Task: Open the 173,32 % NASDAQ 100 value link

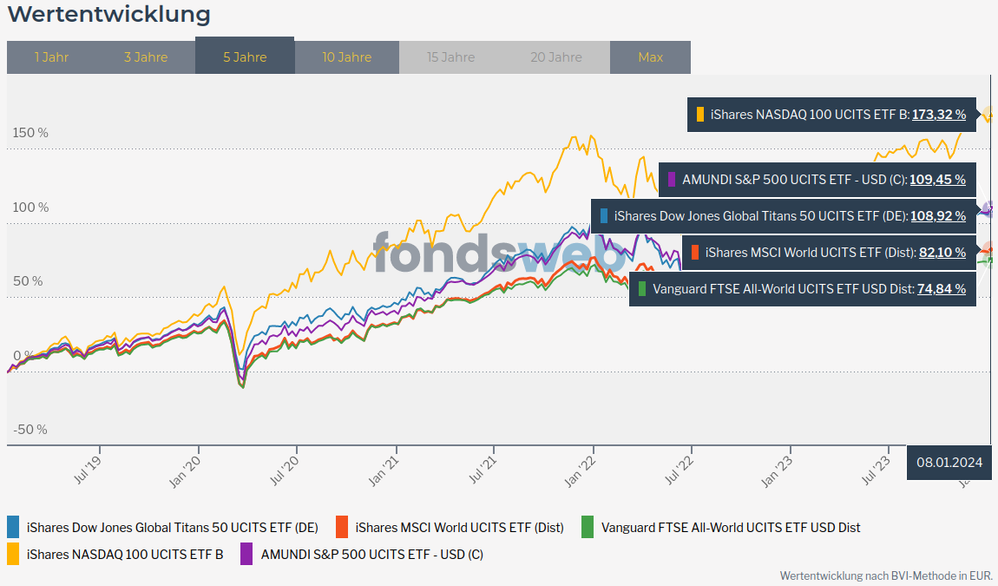Action: tap(939, 115)
